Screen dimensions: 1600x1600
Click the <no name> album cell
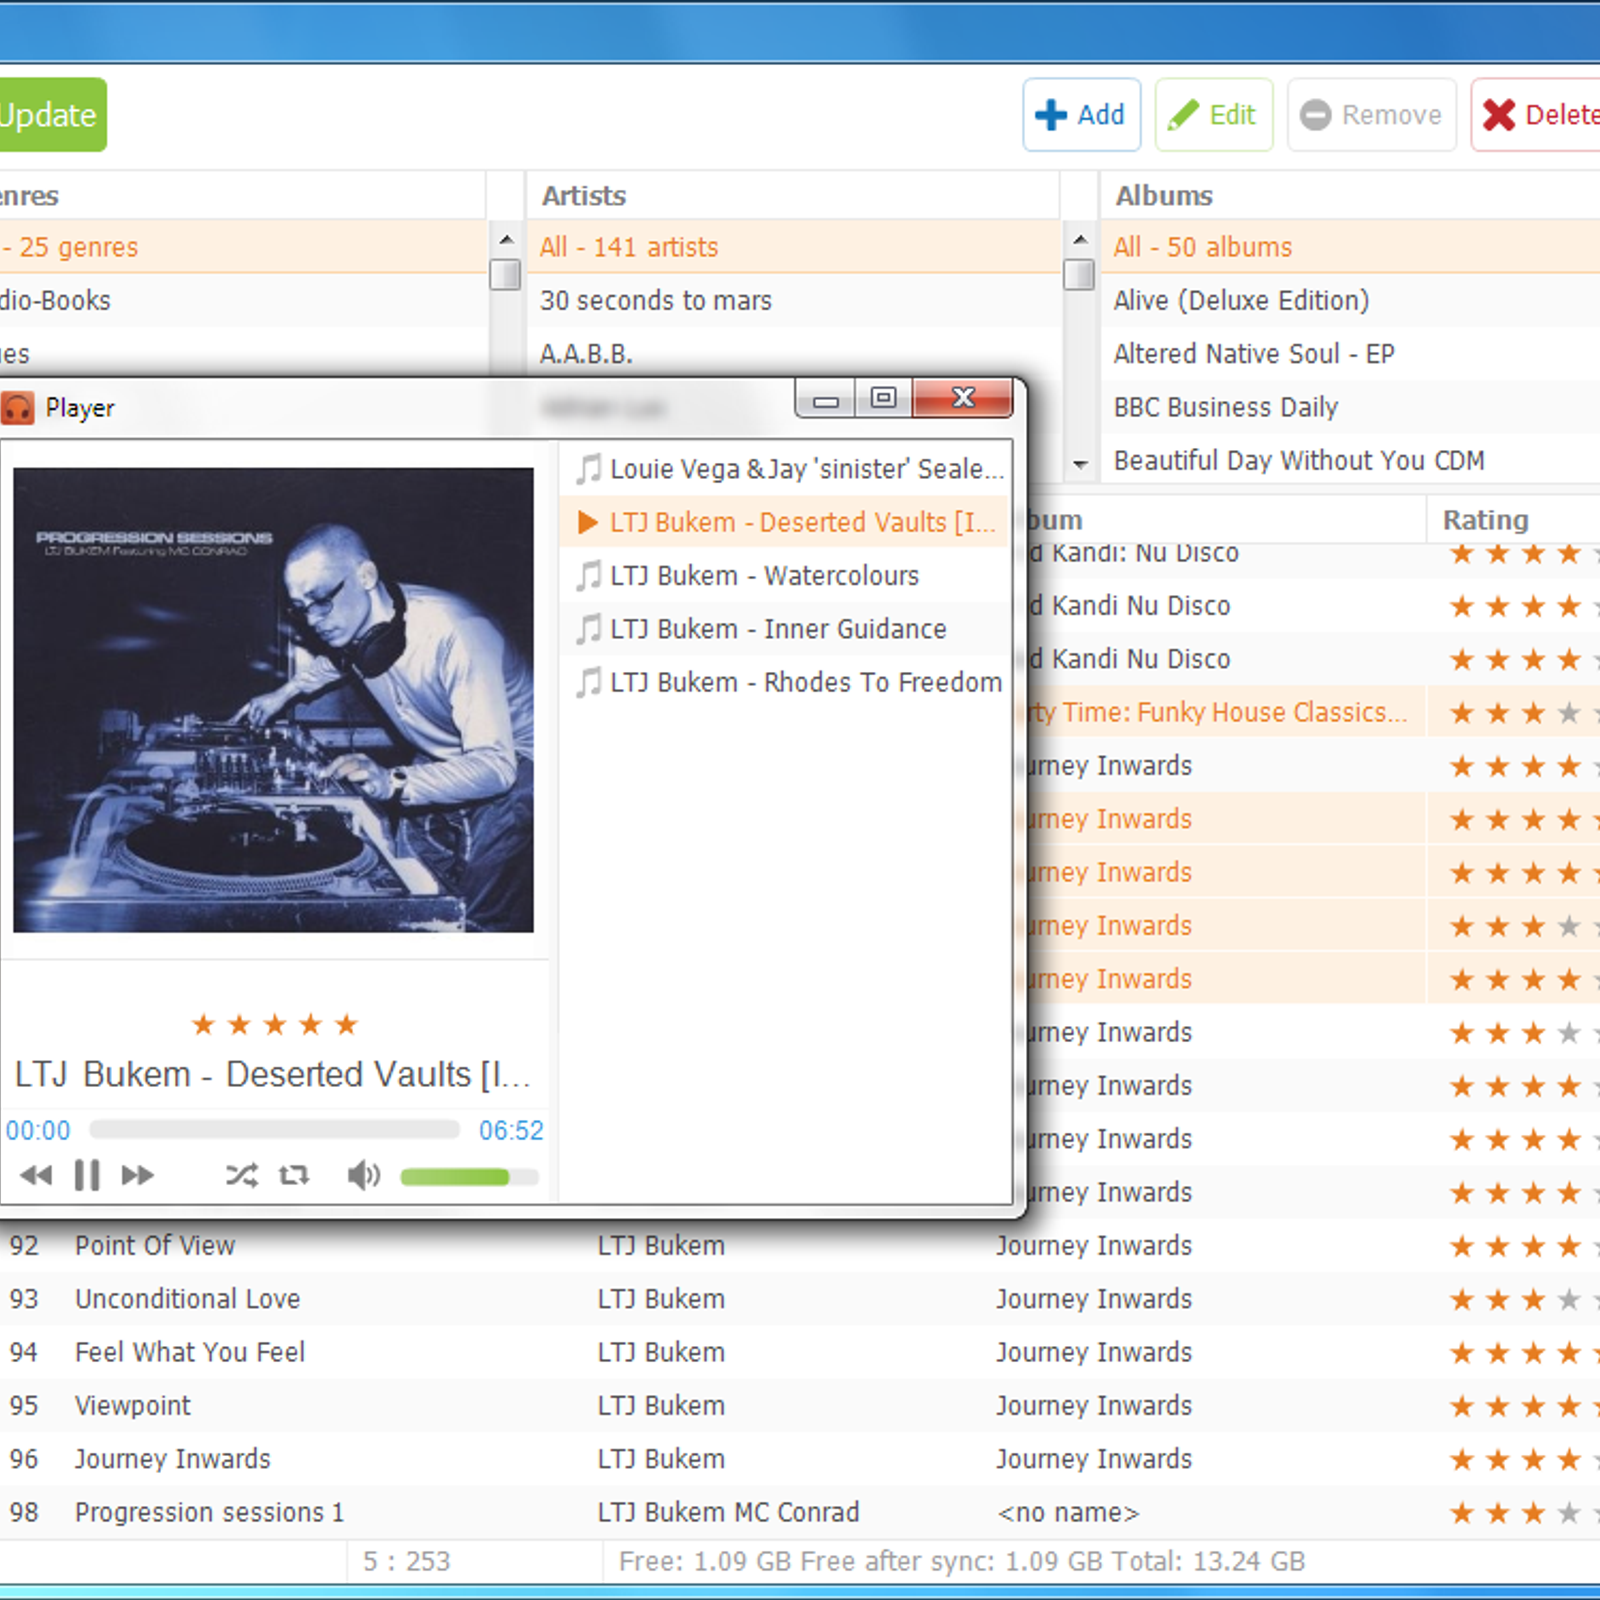click(1068, 1512)
